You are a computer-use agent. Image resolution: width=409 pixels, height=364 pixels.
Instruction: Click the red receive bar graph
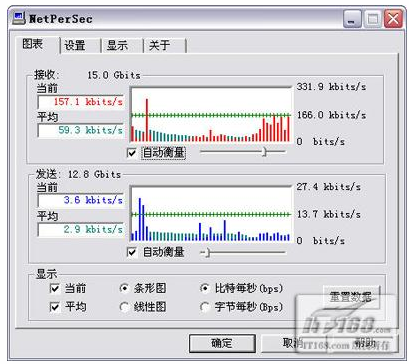[x=211, y=115]
